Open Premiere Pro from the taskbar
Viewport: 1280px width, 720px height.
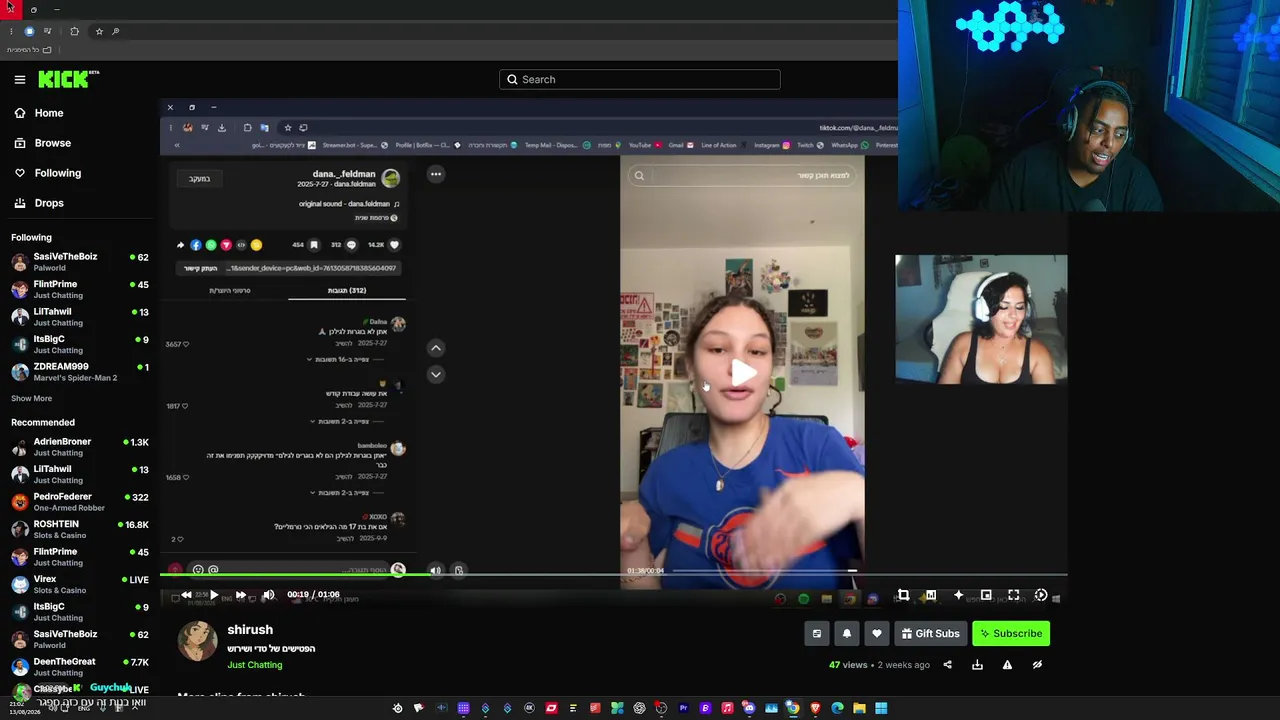coord(683,708)
